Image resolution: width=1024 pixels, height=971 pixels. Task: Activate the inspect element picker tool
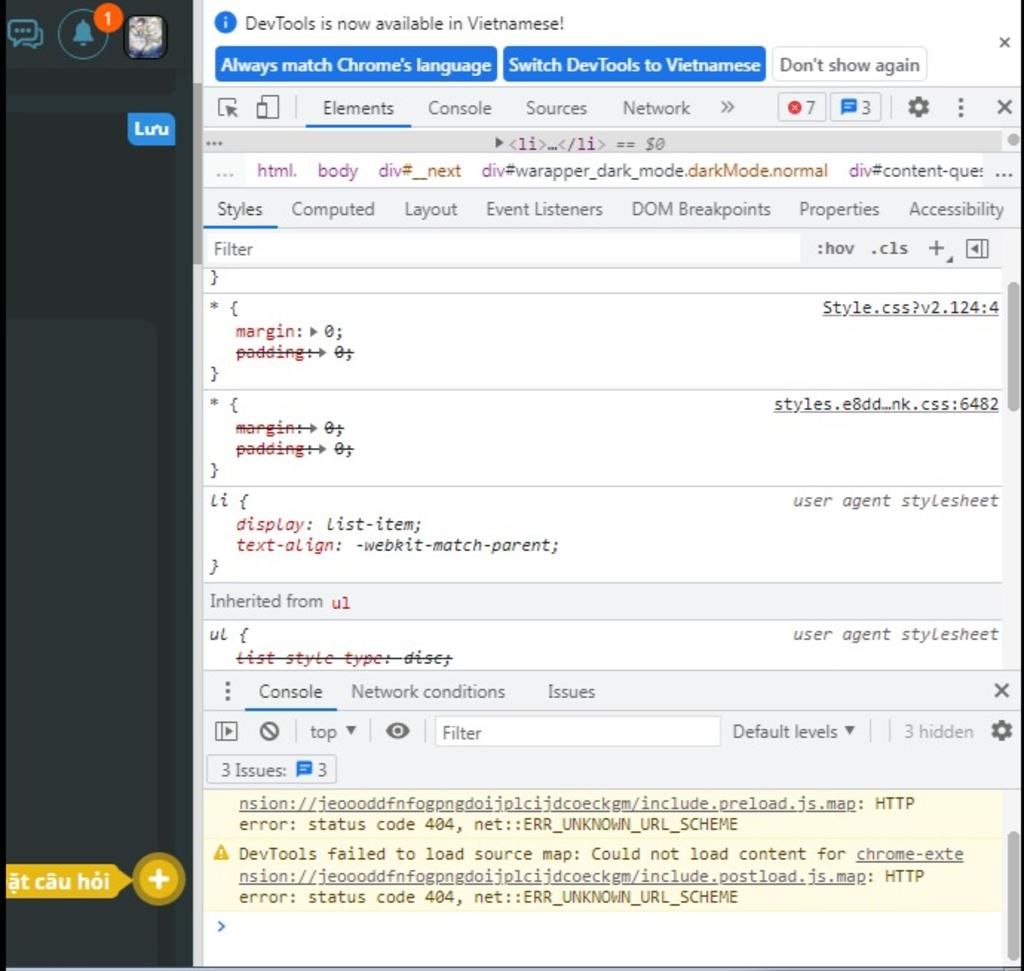click(228, 107)
